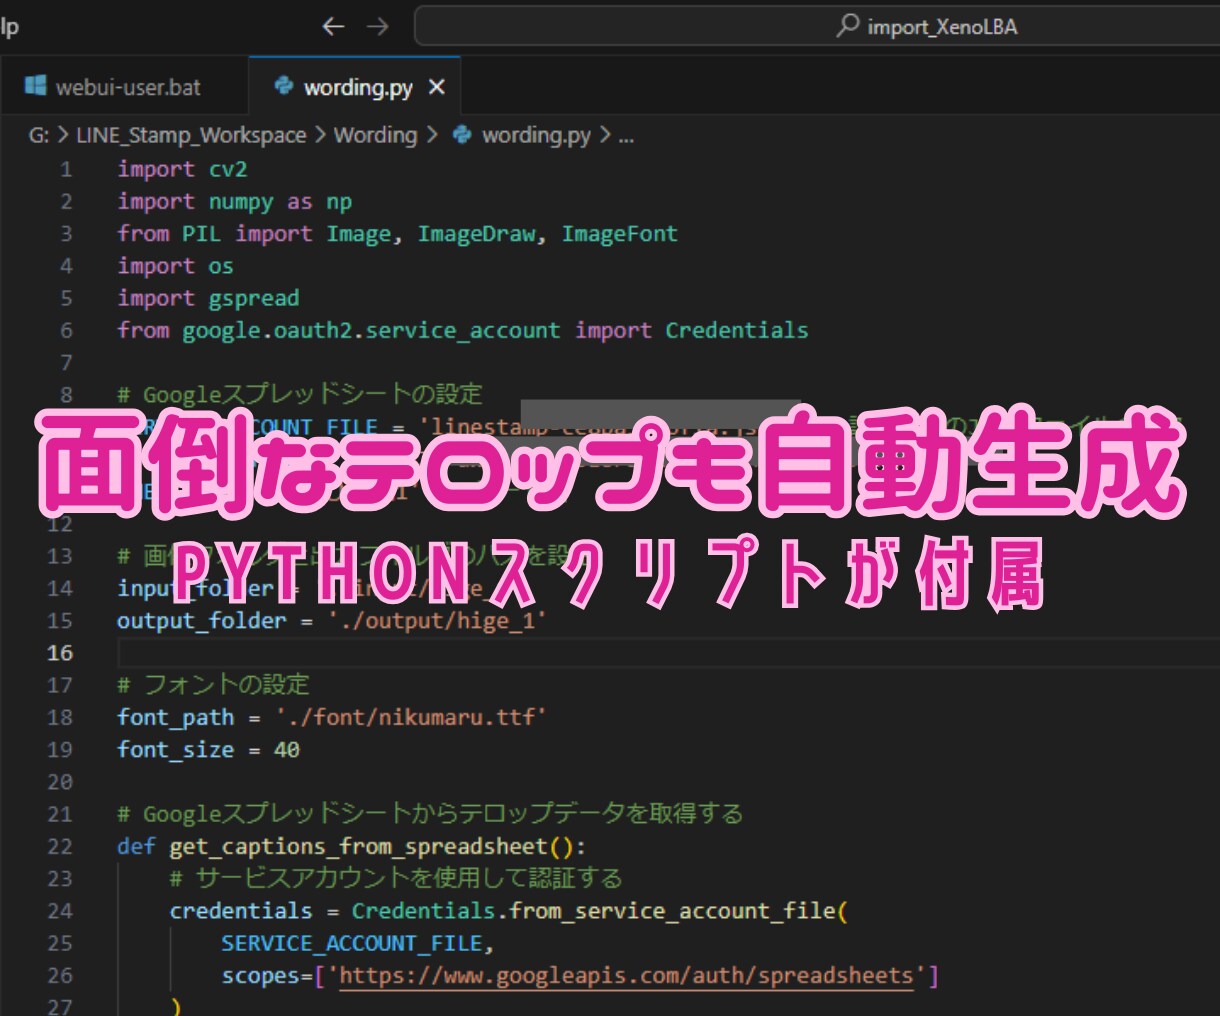Viewport: 1220px width, 1016px height.
Task: Click the Python icon on wording.py tab
Action: pos(284,87)
